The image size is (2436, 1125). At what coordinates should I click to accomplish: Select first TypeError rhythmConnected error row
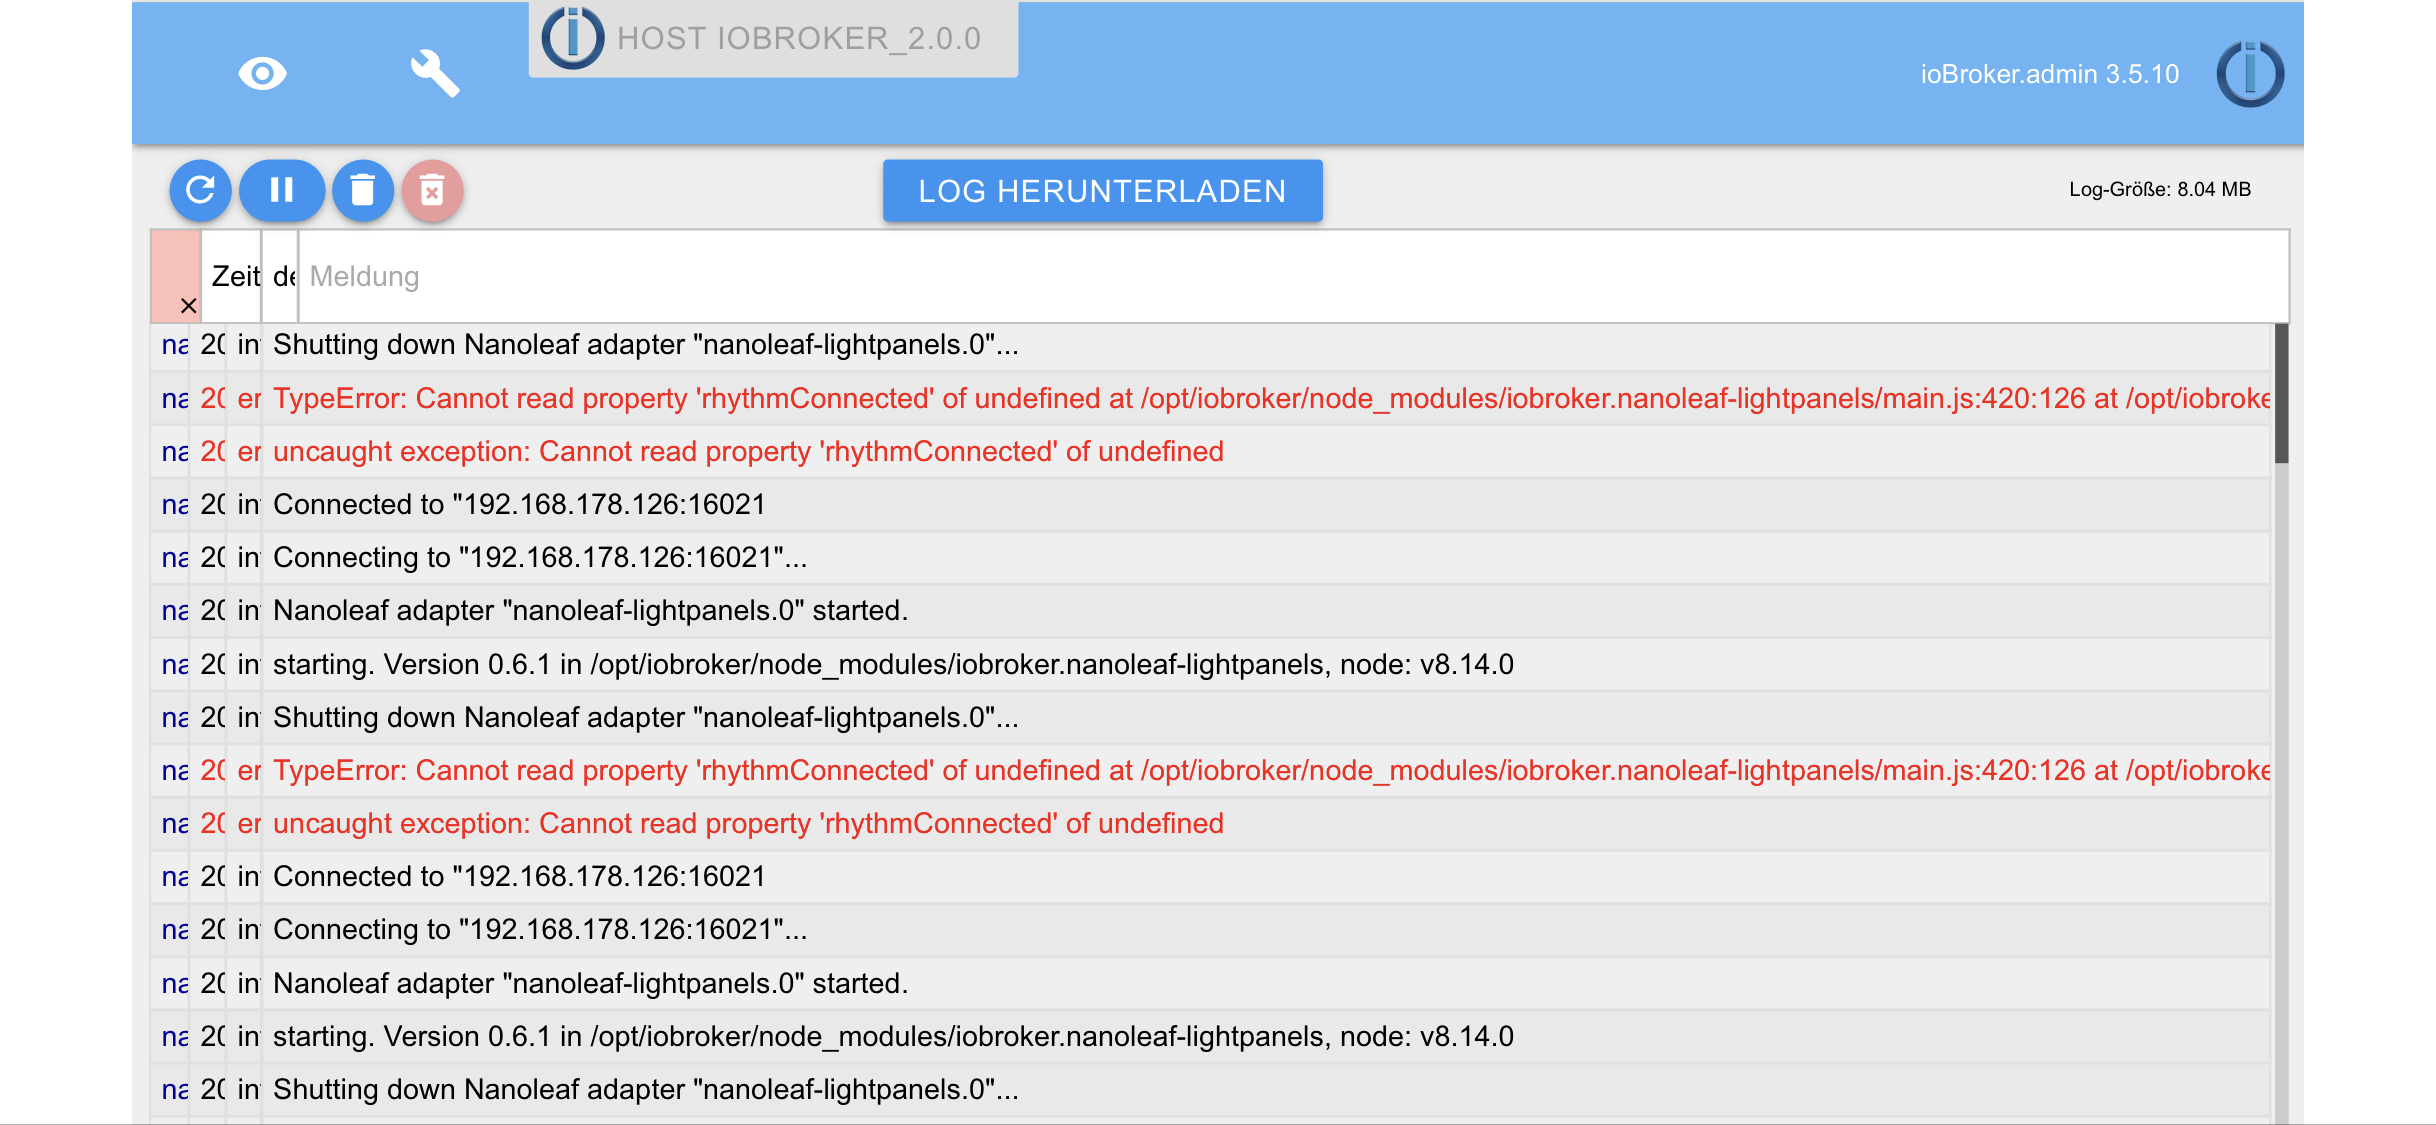click(1211, 398)
